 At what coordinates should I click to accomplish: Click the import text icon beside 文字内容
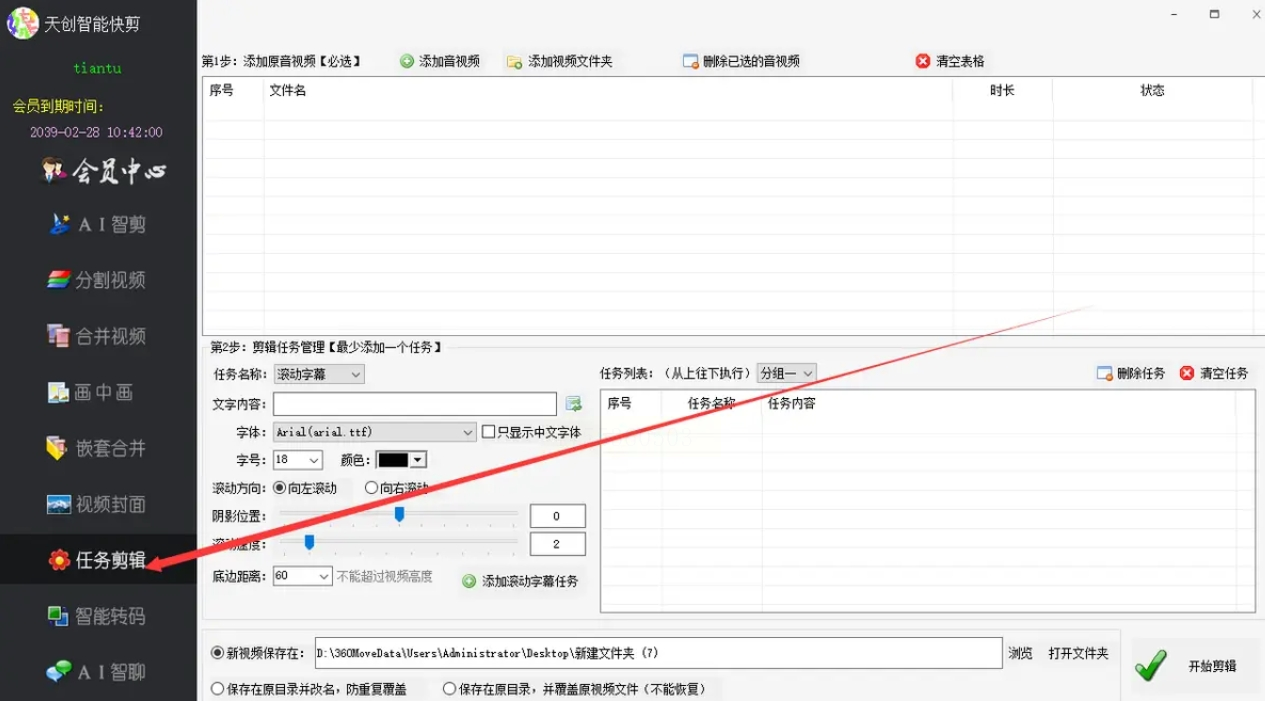[574, 404]
